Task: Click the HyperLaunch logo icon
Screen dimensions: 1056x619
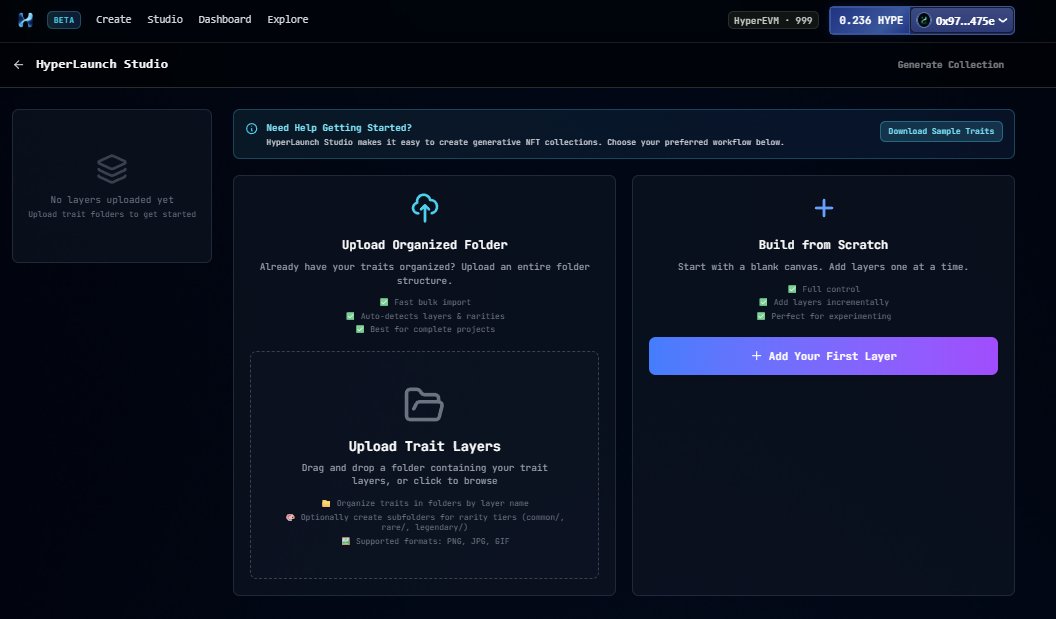Action: 26,20
